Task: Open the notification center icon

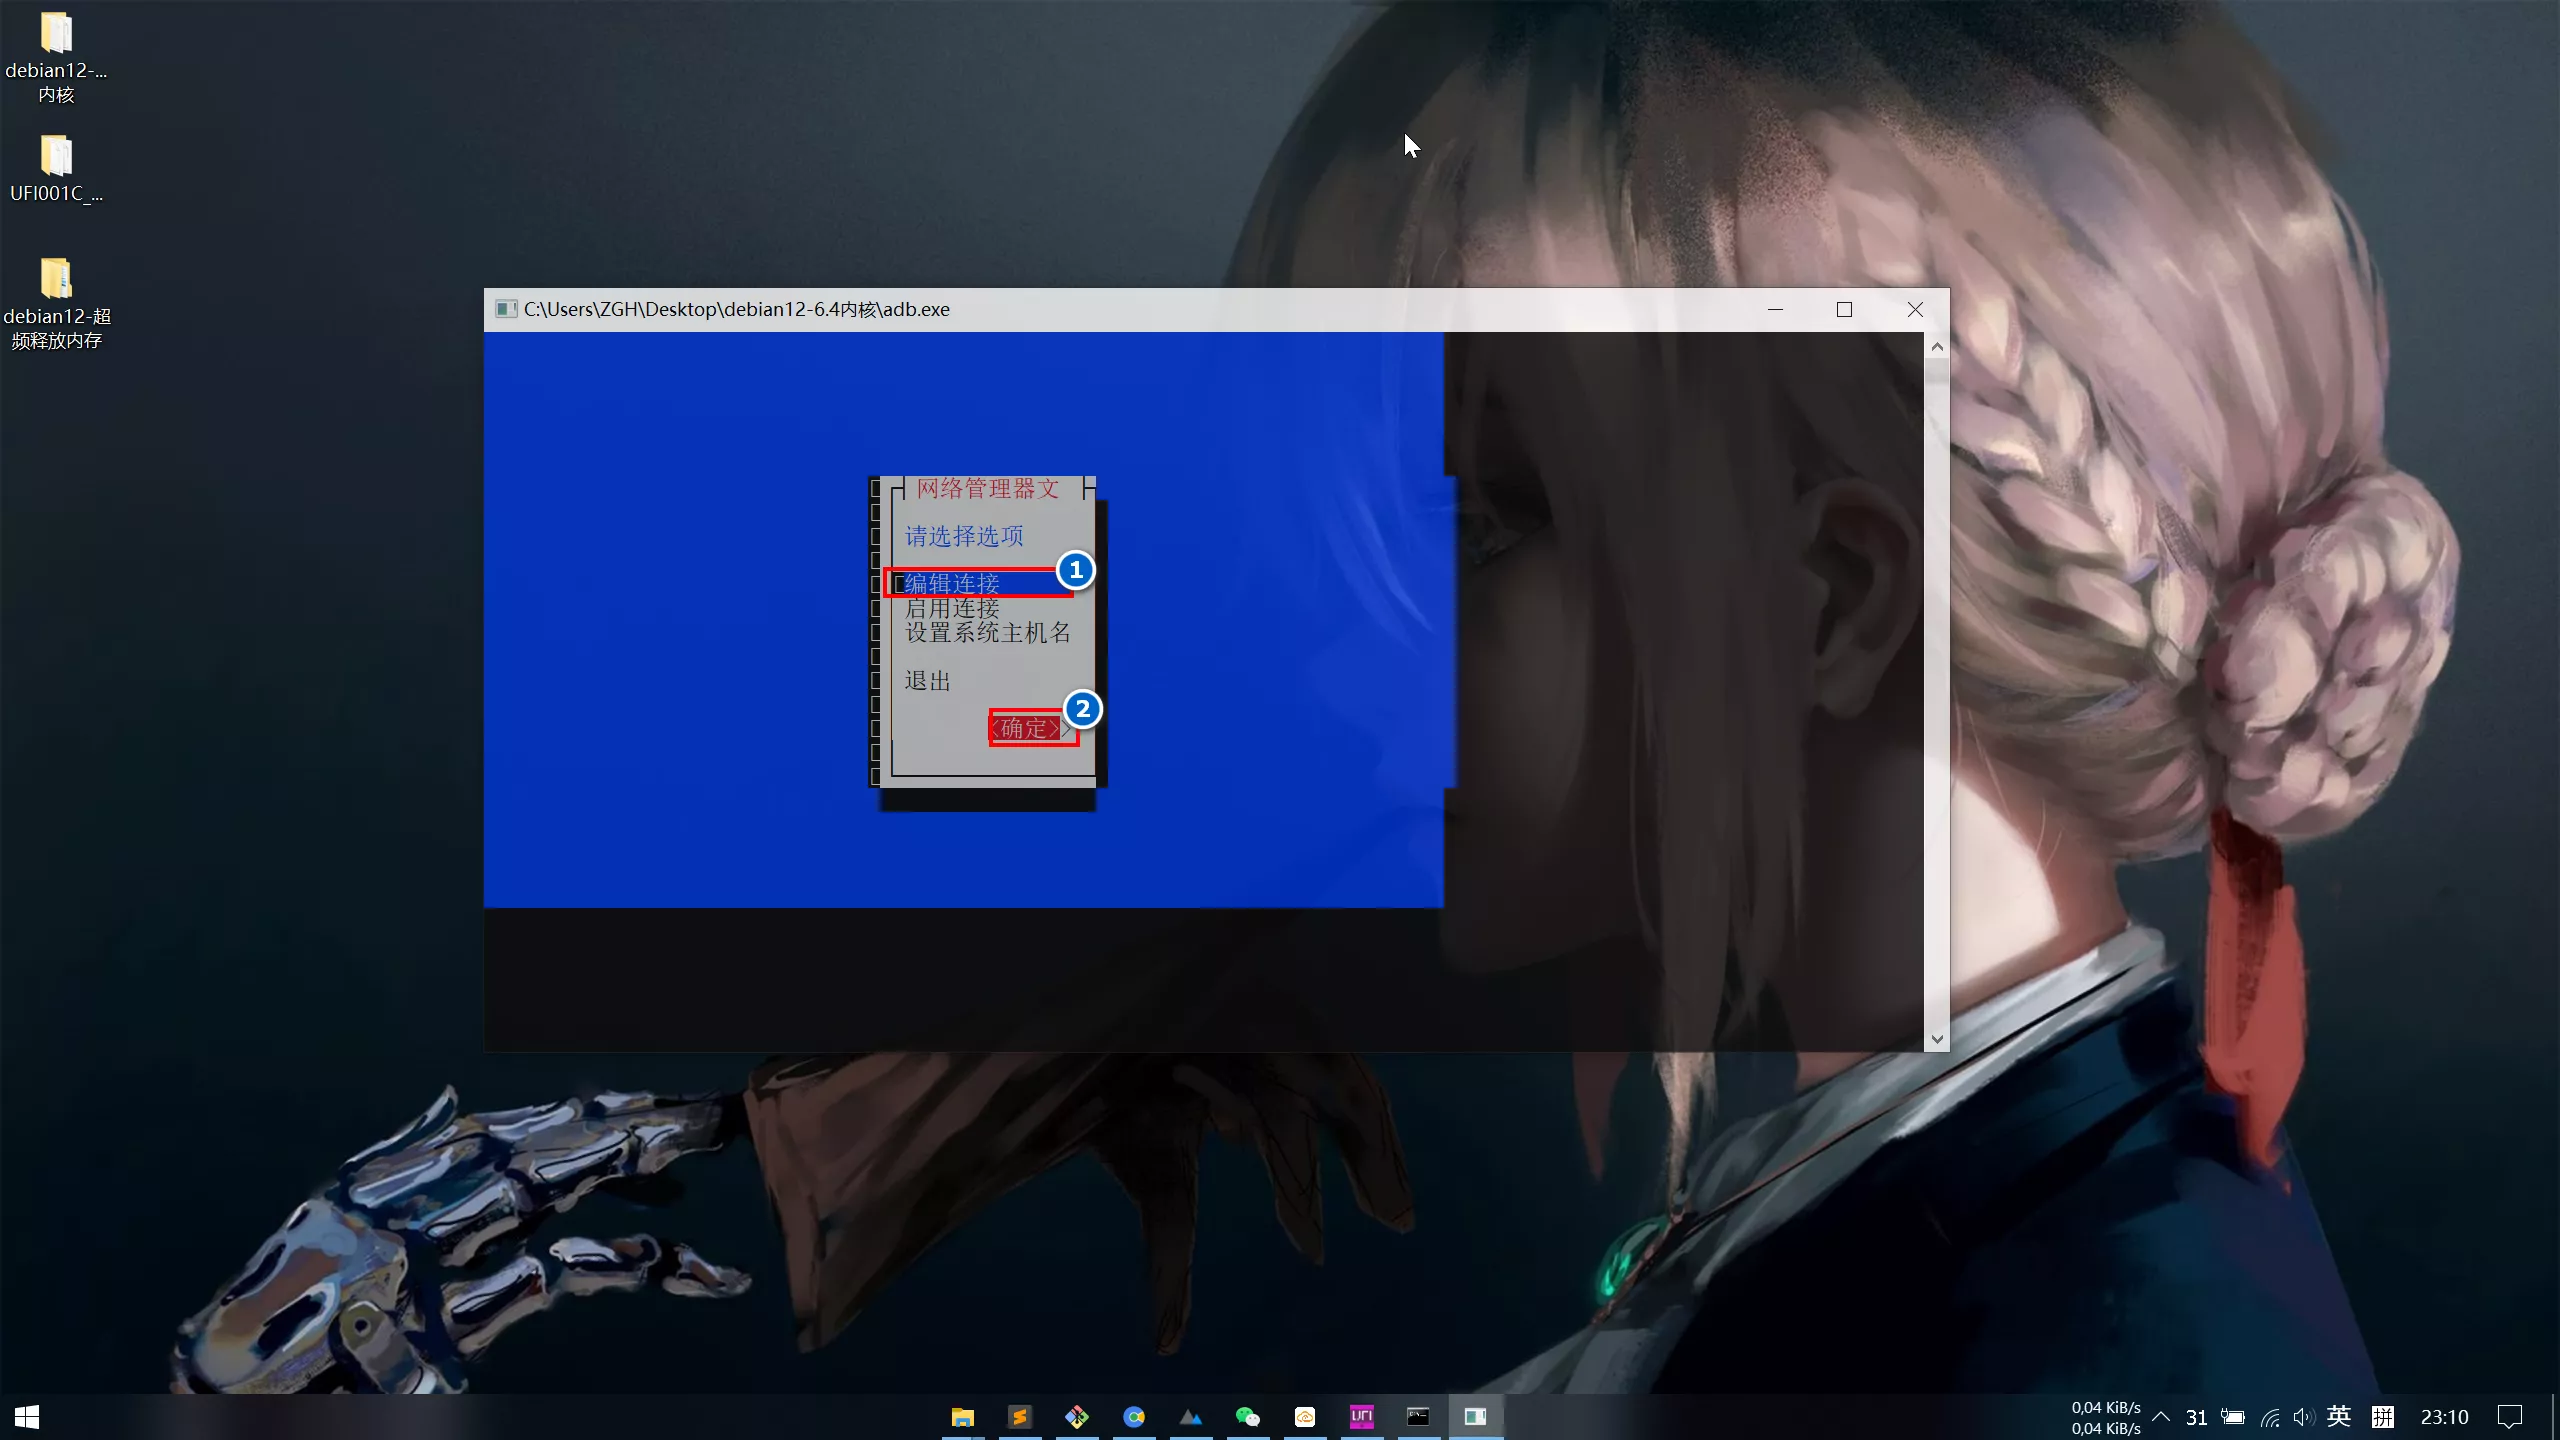Action: (x=2509, y=1417)
